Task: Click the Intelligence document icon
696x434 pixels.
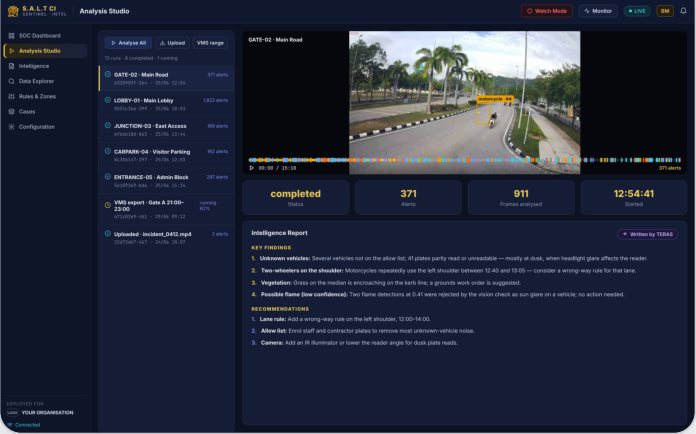Action: (x=12, y=66)
